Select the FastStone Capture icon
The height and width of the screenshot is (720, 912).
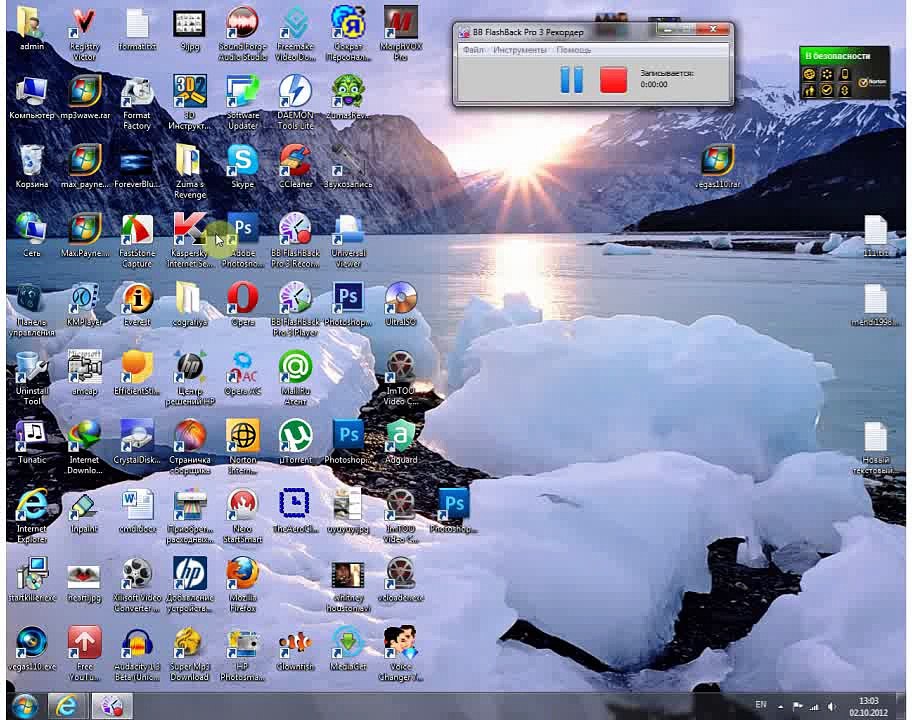pos(137,241)
